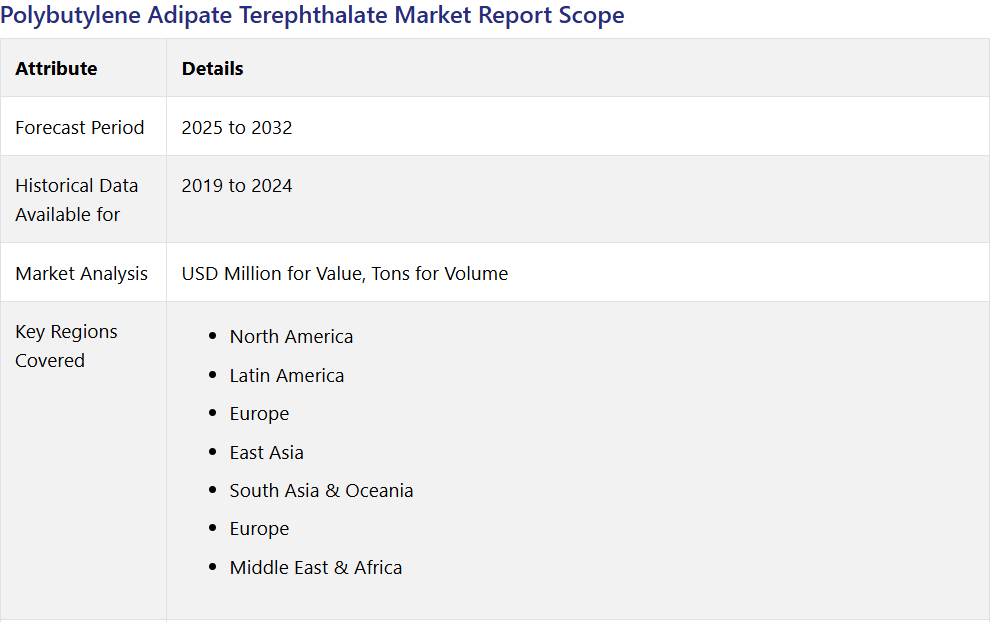This screenshot has height=622, width=992.
Task: Click the South Asia & Oceania list item
Action: pyautogui.click(x=321, y=490)
